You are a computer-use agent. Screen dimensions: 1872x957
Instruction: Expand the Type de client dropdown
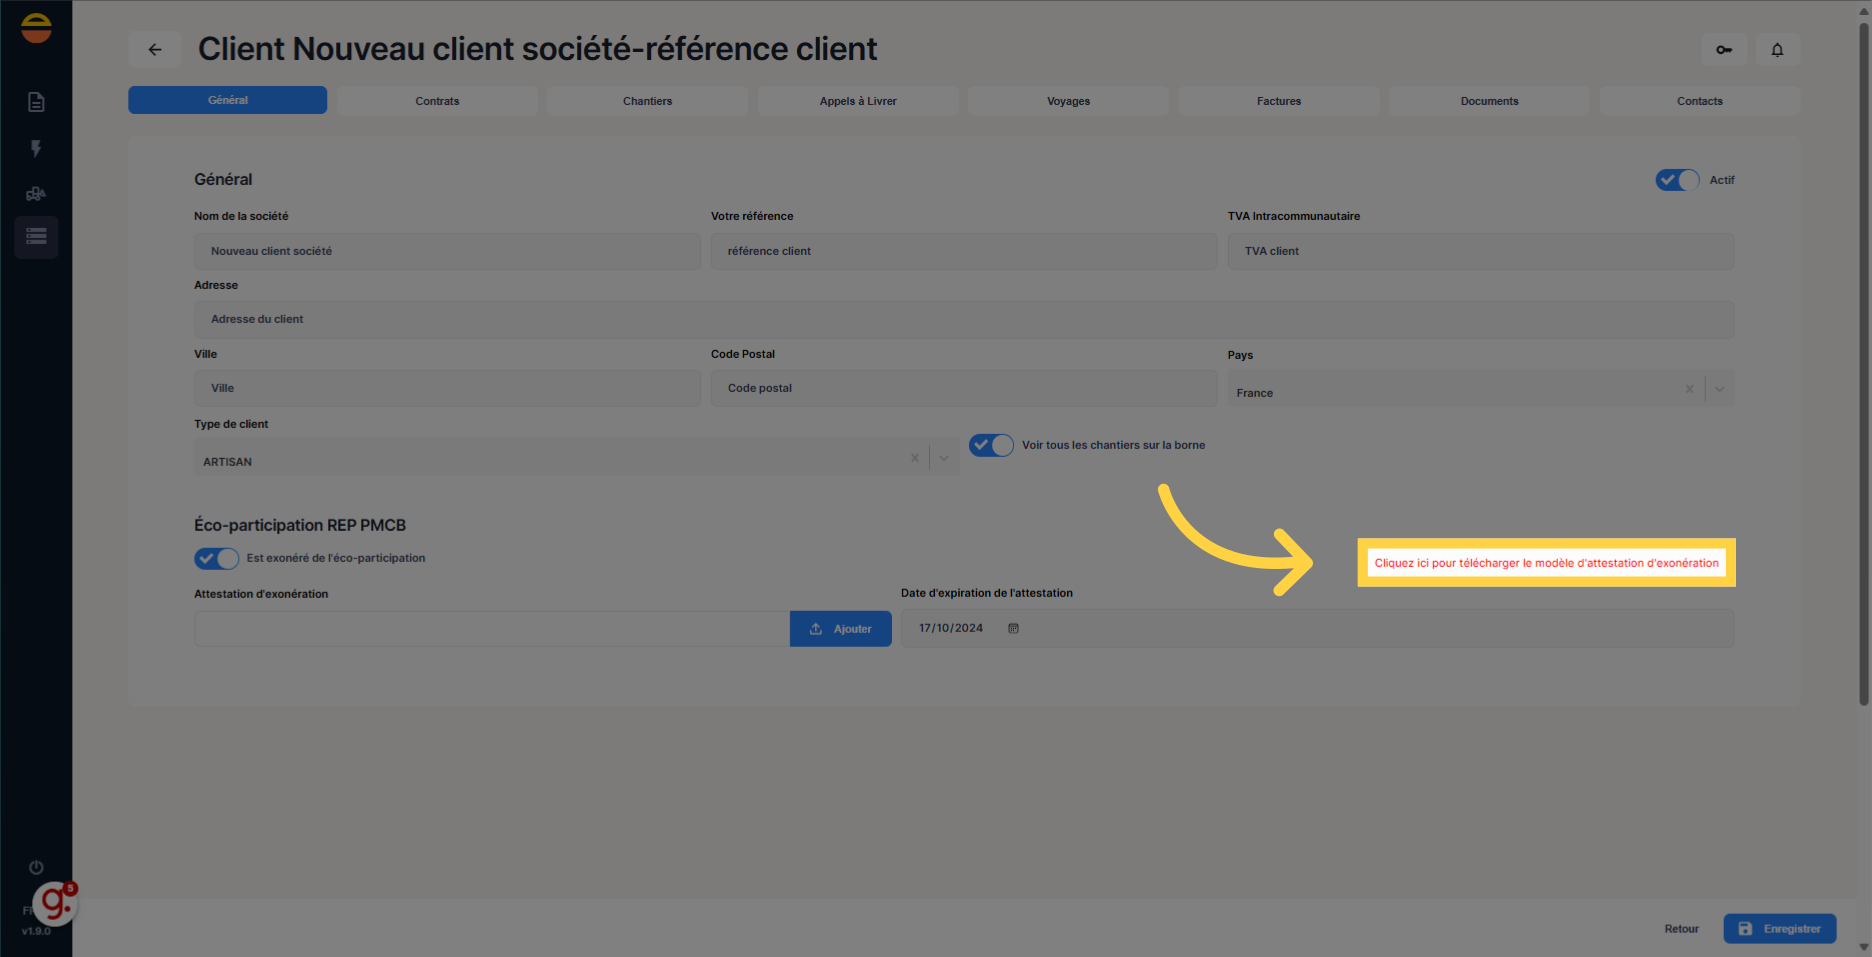point(943,458)
